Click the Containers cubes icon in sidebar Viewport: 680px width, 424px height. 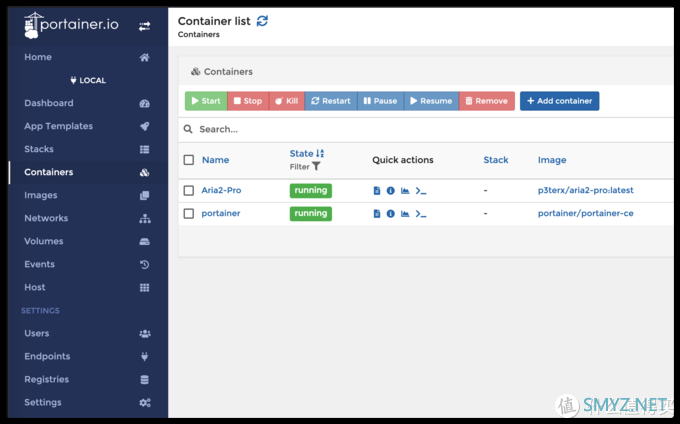tap(144, 173)
